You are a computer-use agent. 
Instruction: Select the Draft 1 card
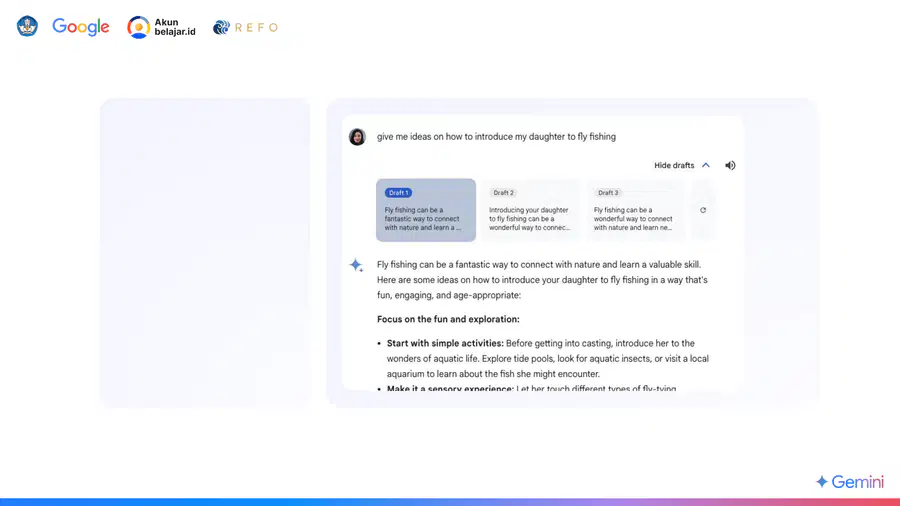[426, 210]
